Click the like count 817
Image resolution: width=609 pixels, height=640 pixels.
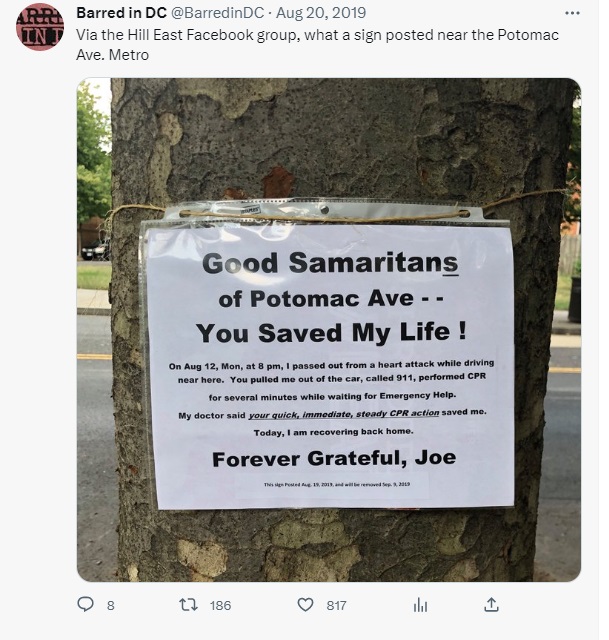[336, 605]
